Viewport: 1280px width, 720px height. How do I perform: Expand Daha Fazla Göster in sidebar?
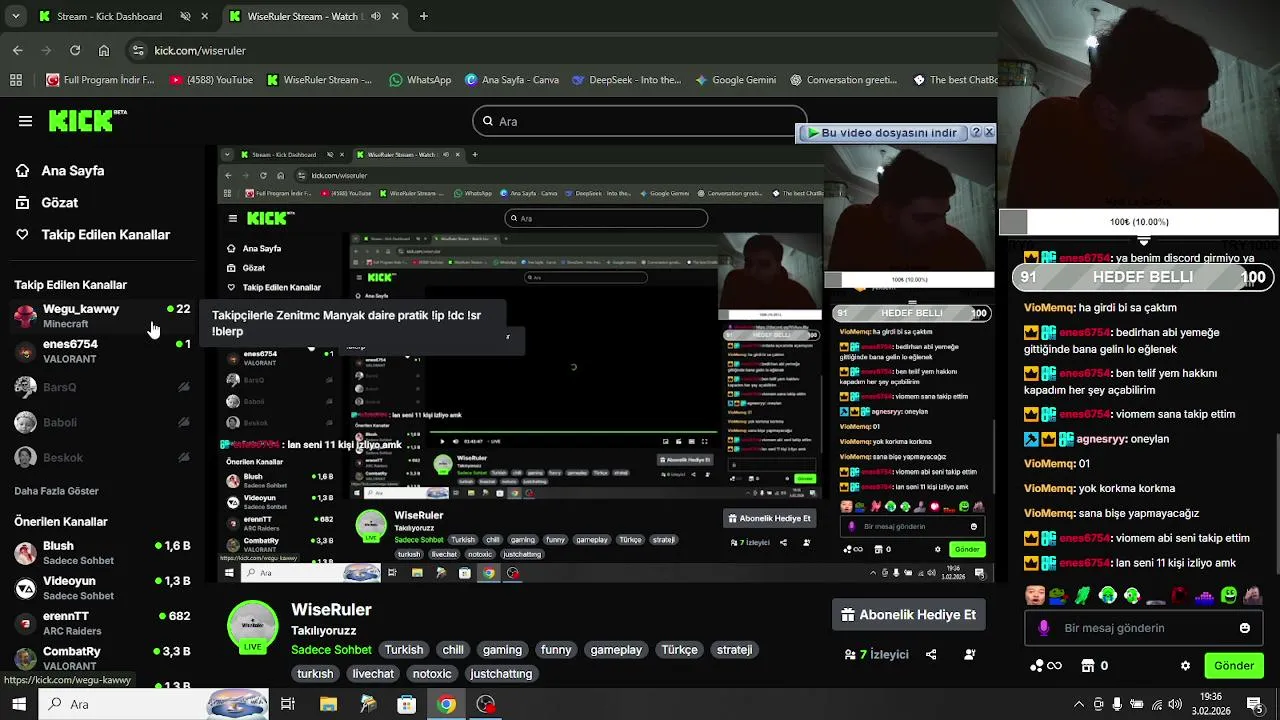point(56,491)
